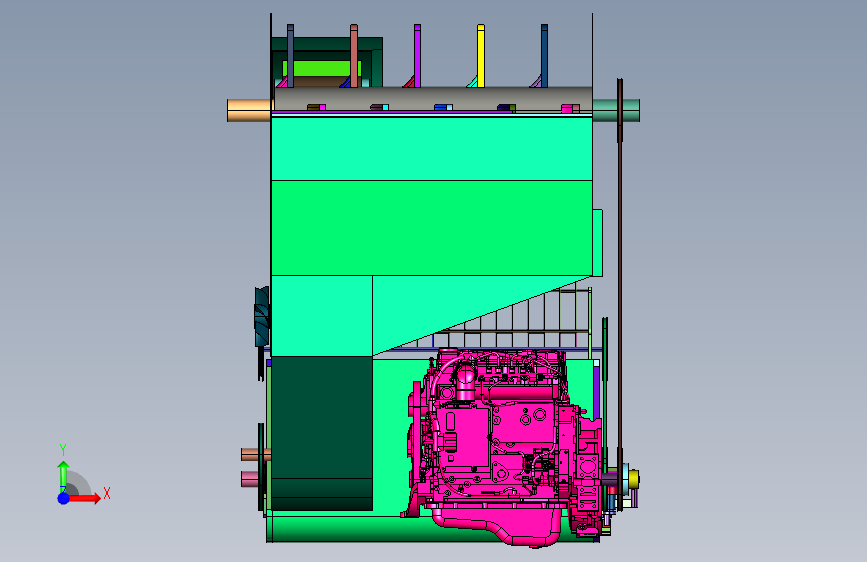
Task: Select the gray horizontal drum cylinder
Action: coord(433,99)
